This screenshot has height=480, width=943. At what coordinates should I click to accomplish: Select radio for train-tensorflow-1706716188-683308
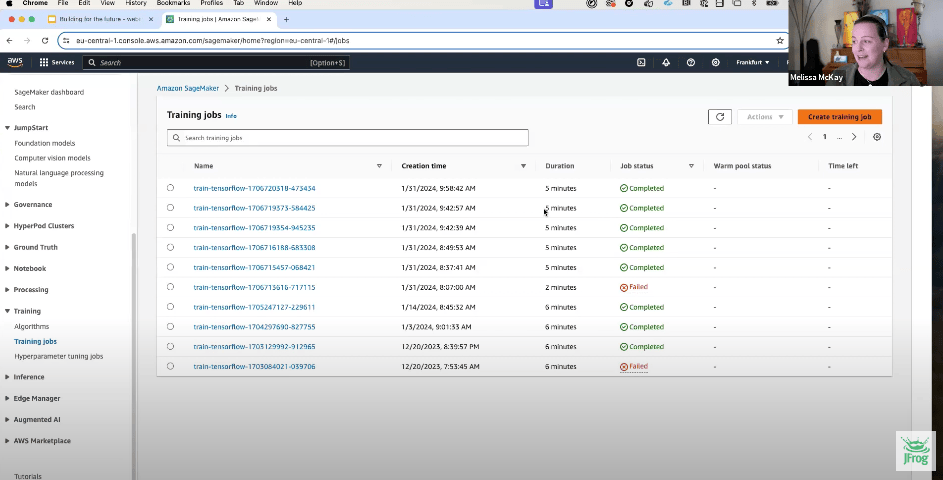point(170,247)
